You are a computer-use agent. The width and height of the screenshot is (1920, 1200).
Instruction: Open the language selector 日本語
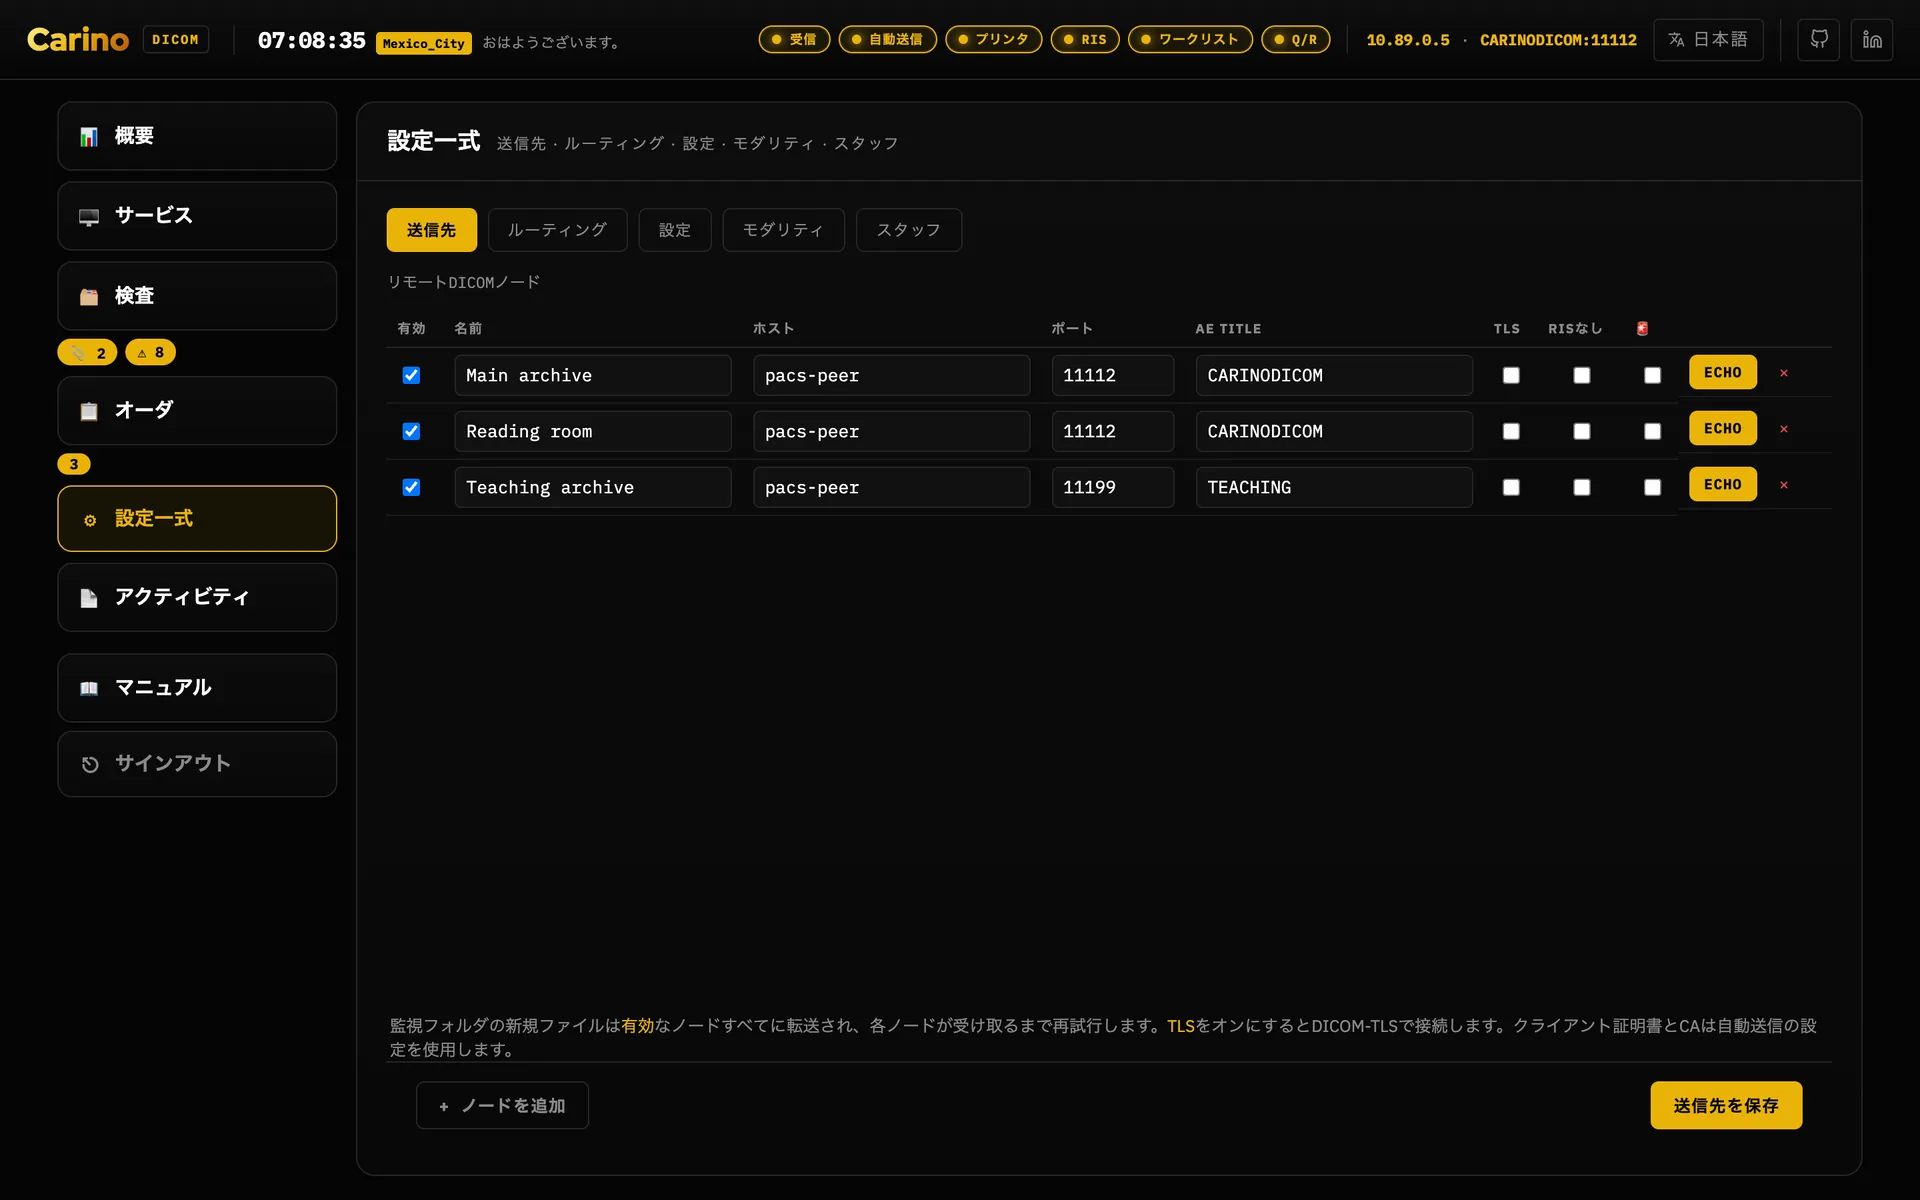1708,40
